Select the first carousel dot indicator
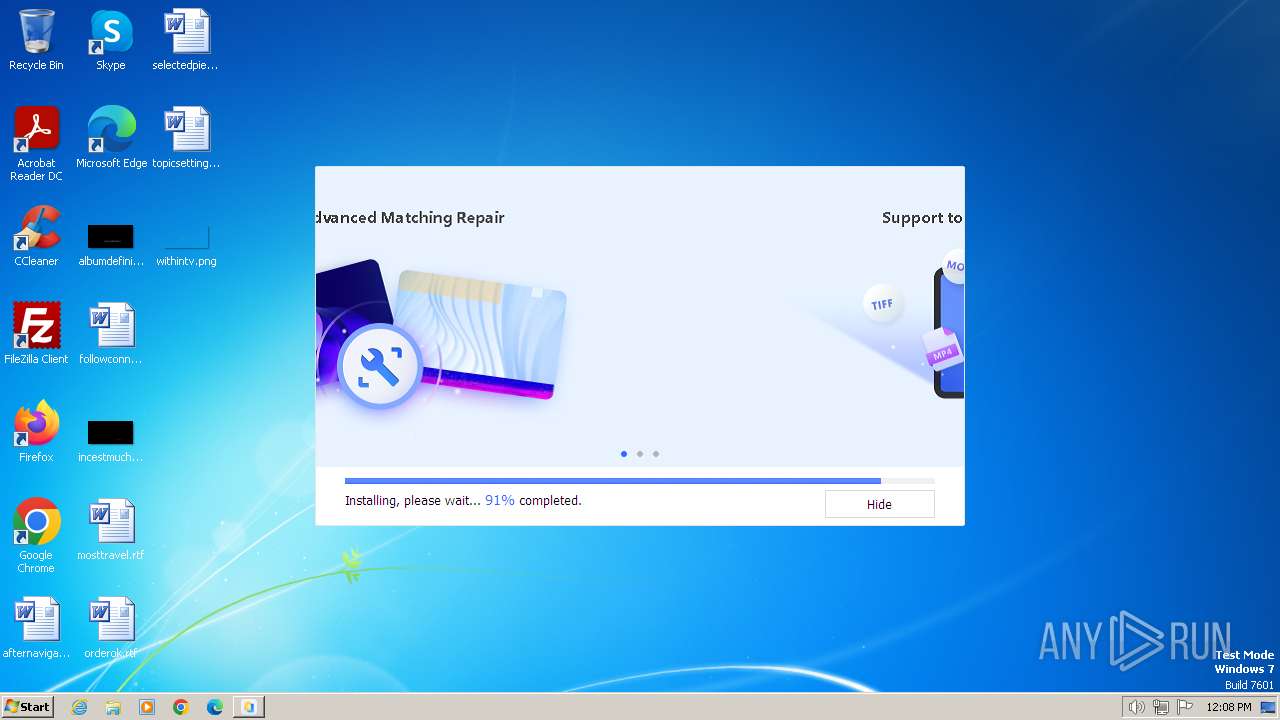The height and width of the screenshot is (720, 1280). (624, 454)
